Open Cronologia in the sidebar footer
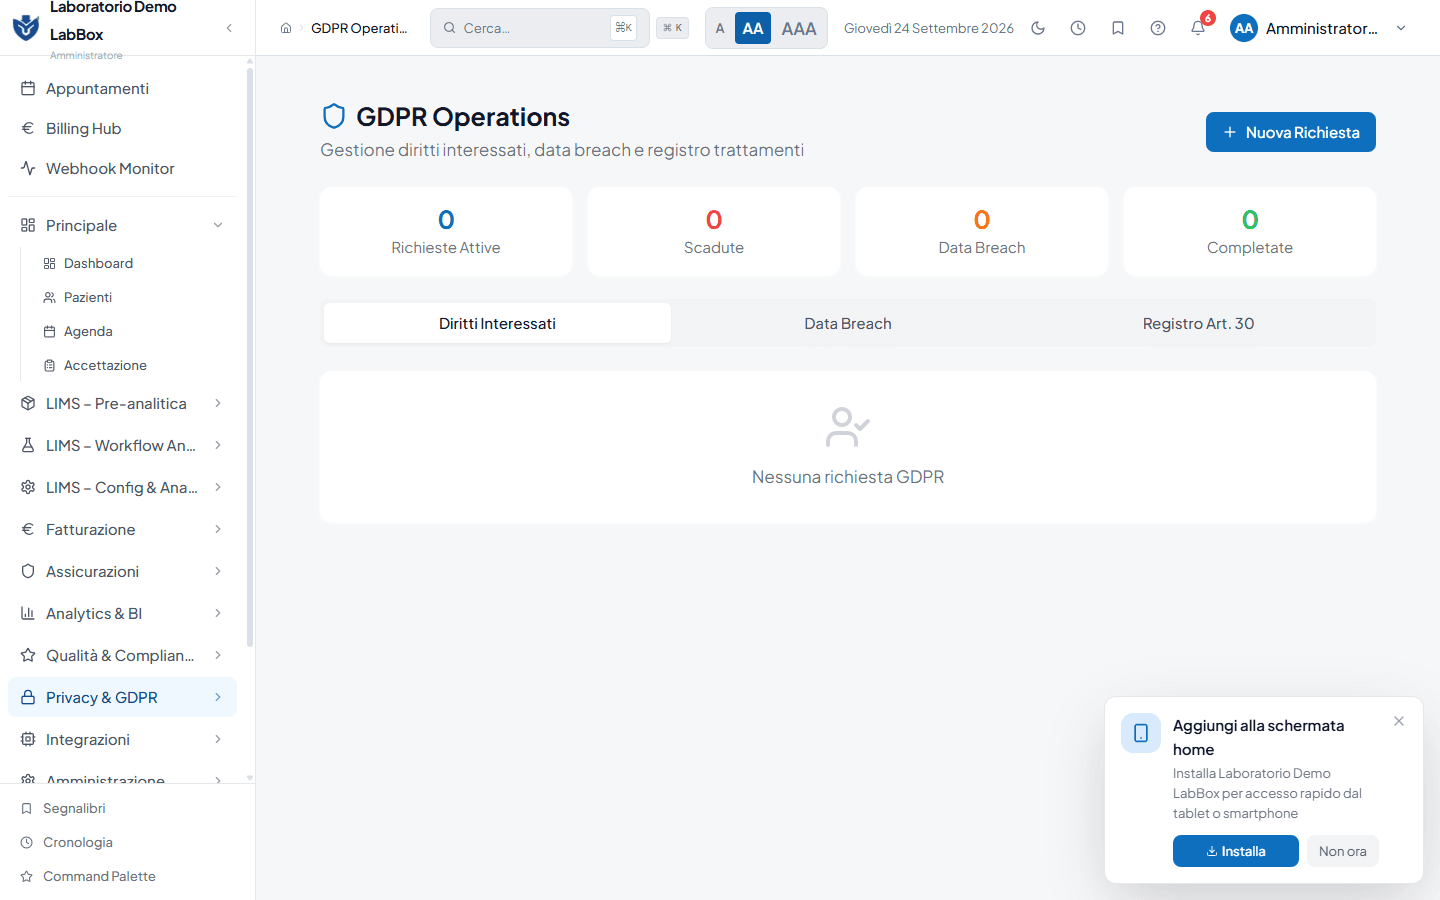1440x900 pixels. tap(127, 842)
